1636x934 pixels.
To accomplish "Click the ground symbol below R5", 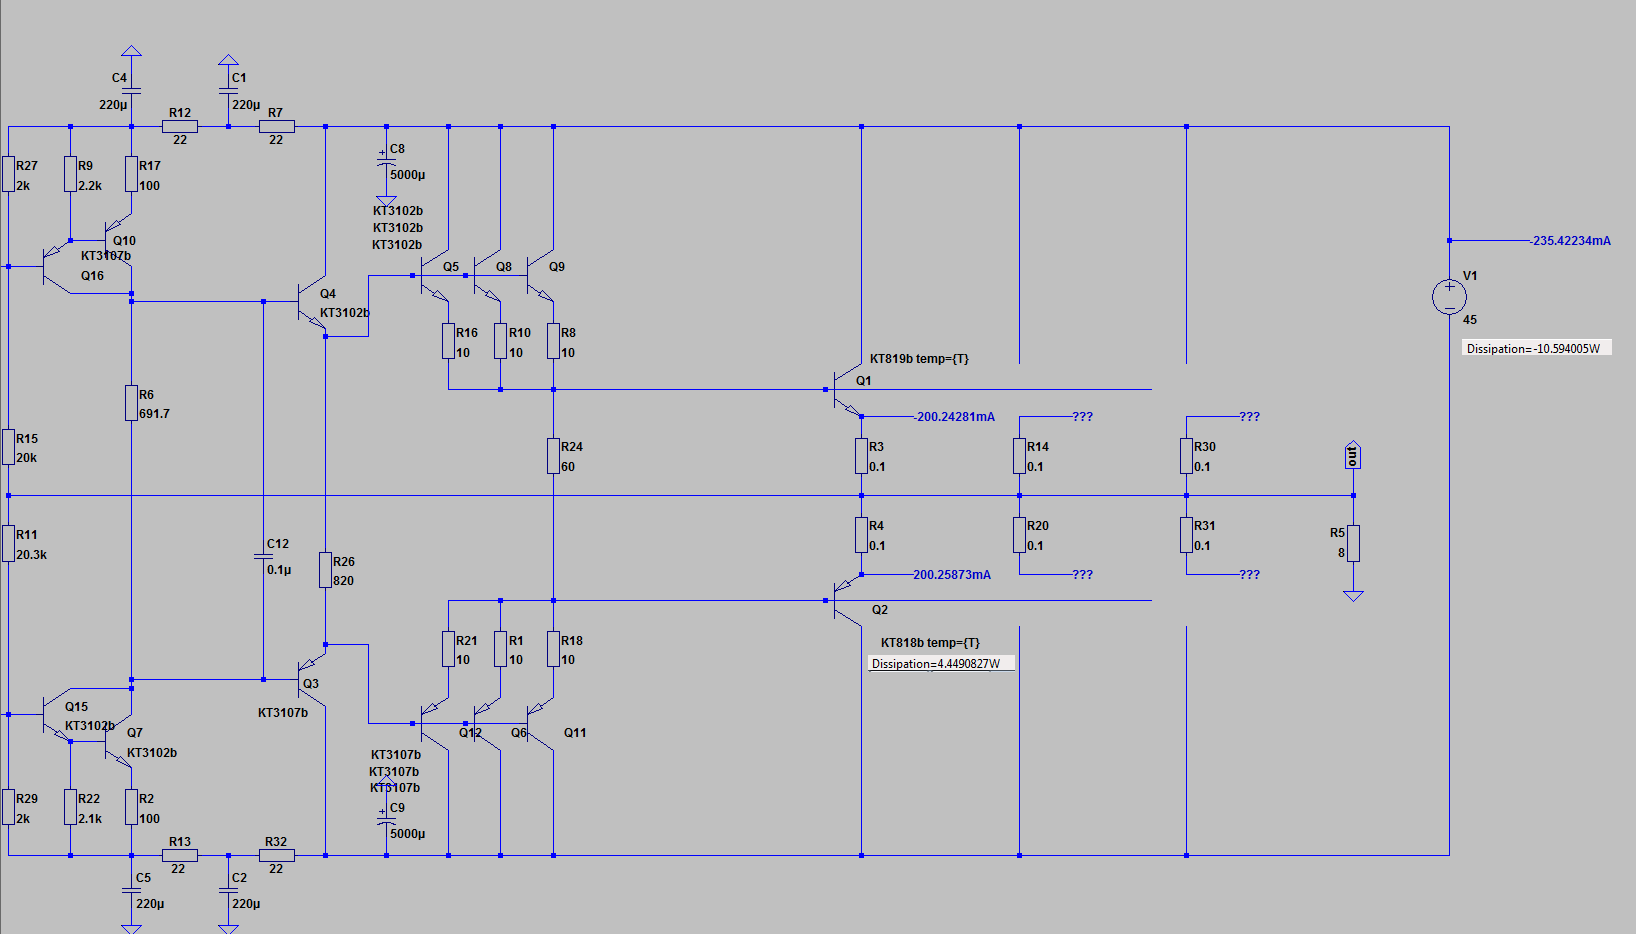I will 1353,596.
